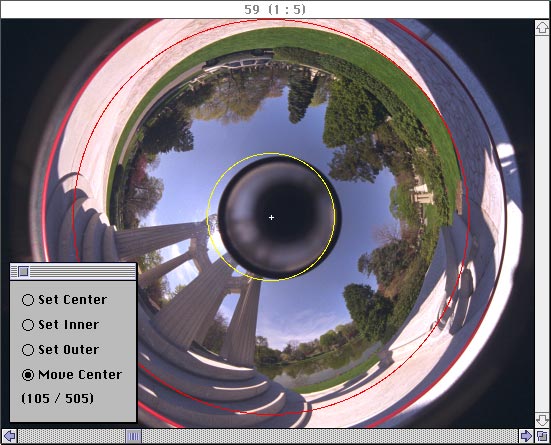
Task: Click the palette's striped title bar
Action: pyautogui.click(x=82, y=271)
